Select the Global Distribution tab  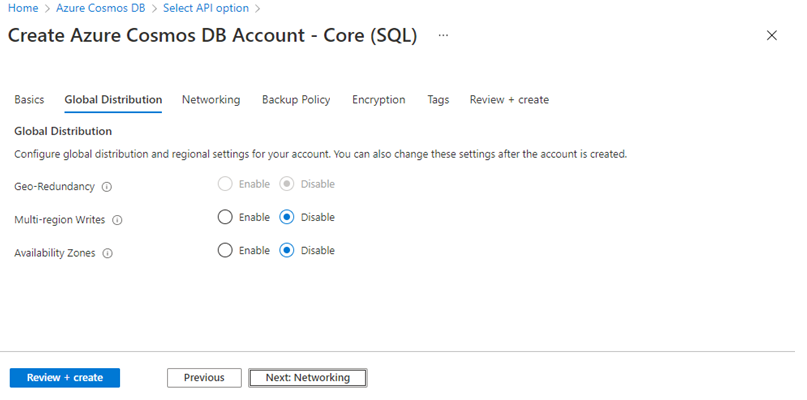[115, 101]
